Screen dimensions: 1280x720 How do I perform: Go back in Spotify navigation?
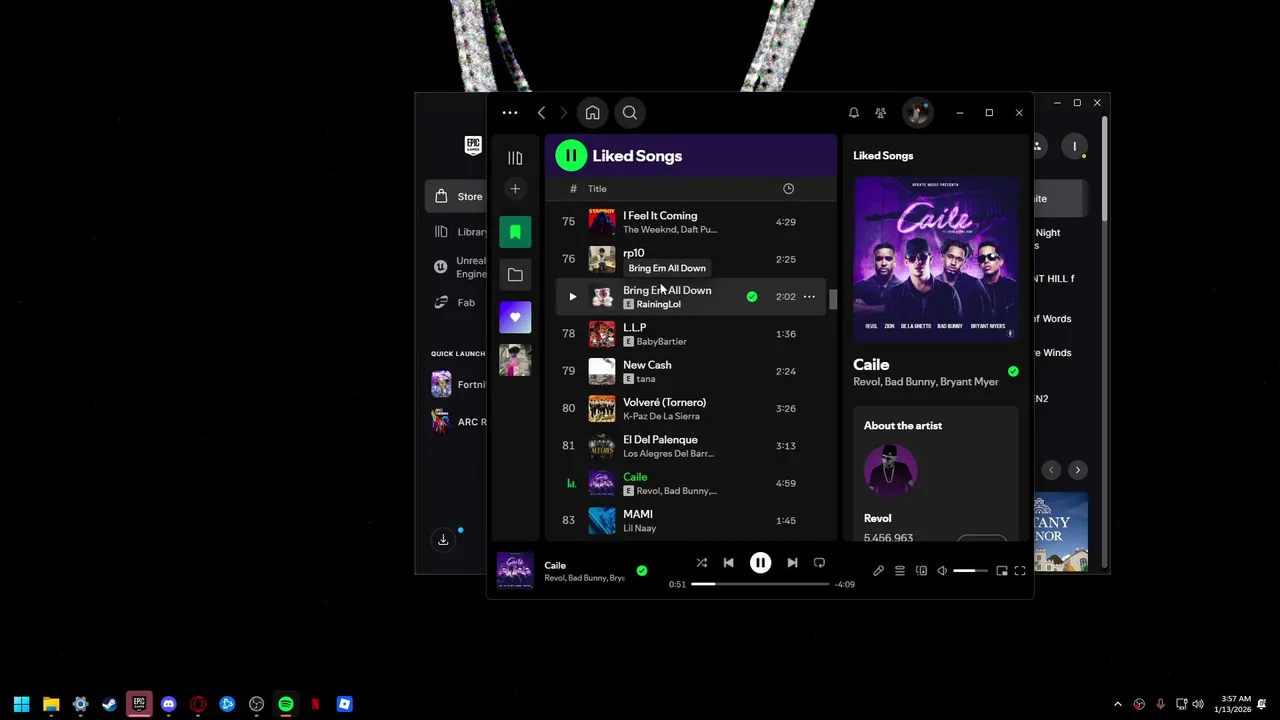[541, 113]
